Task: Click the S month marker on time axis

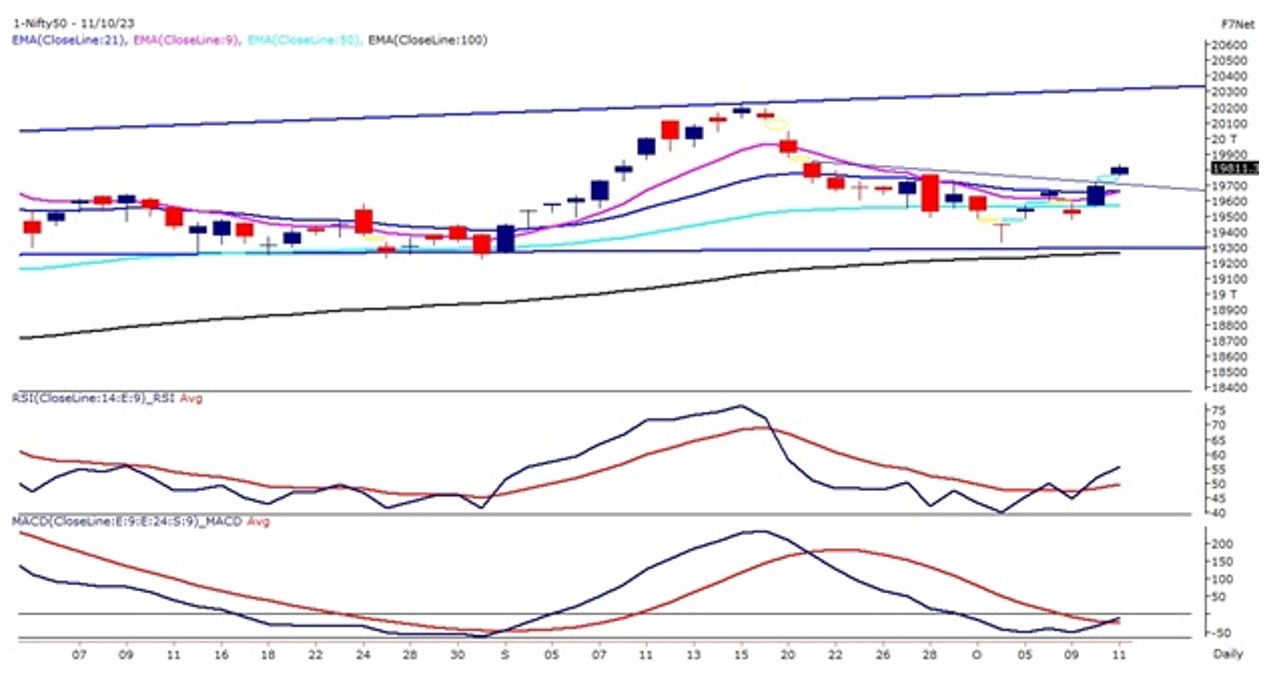Action: (x=505, y=653)
